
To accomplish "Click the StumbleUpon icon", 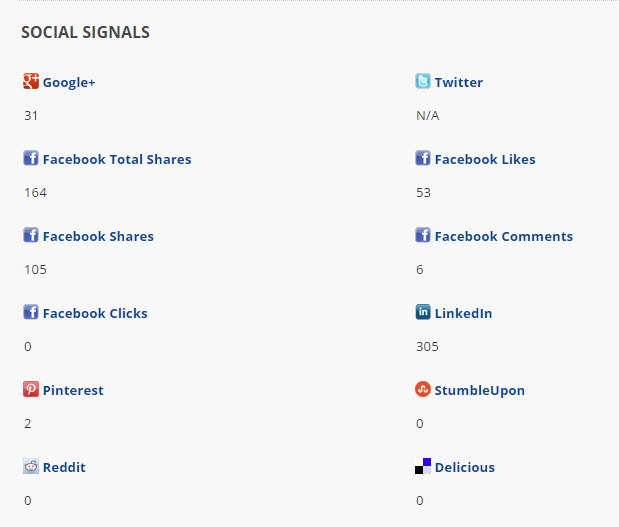I will tap(423, 390).
